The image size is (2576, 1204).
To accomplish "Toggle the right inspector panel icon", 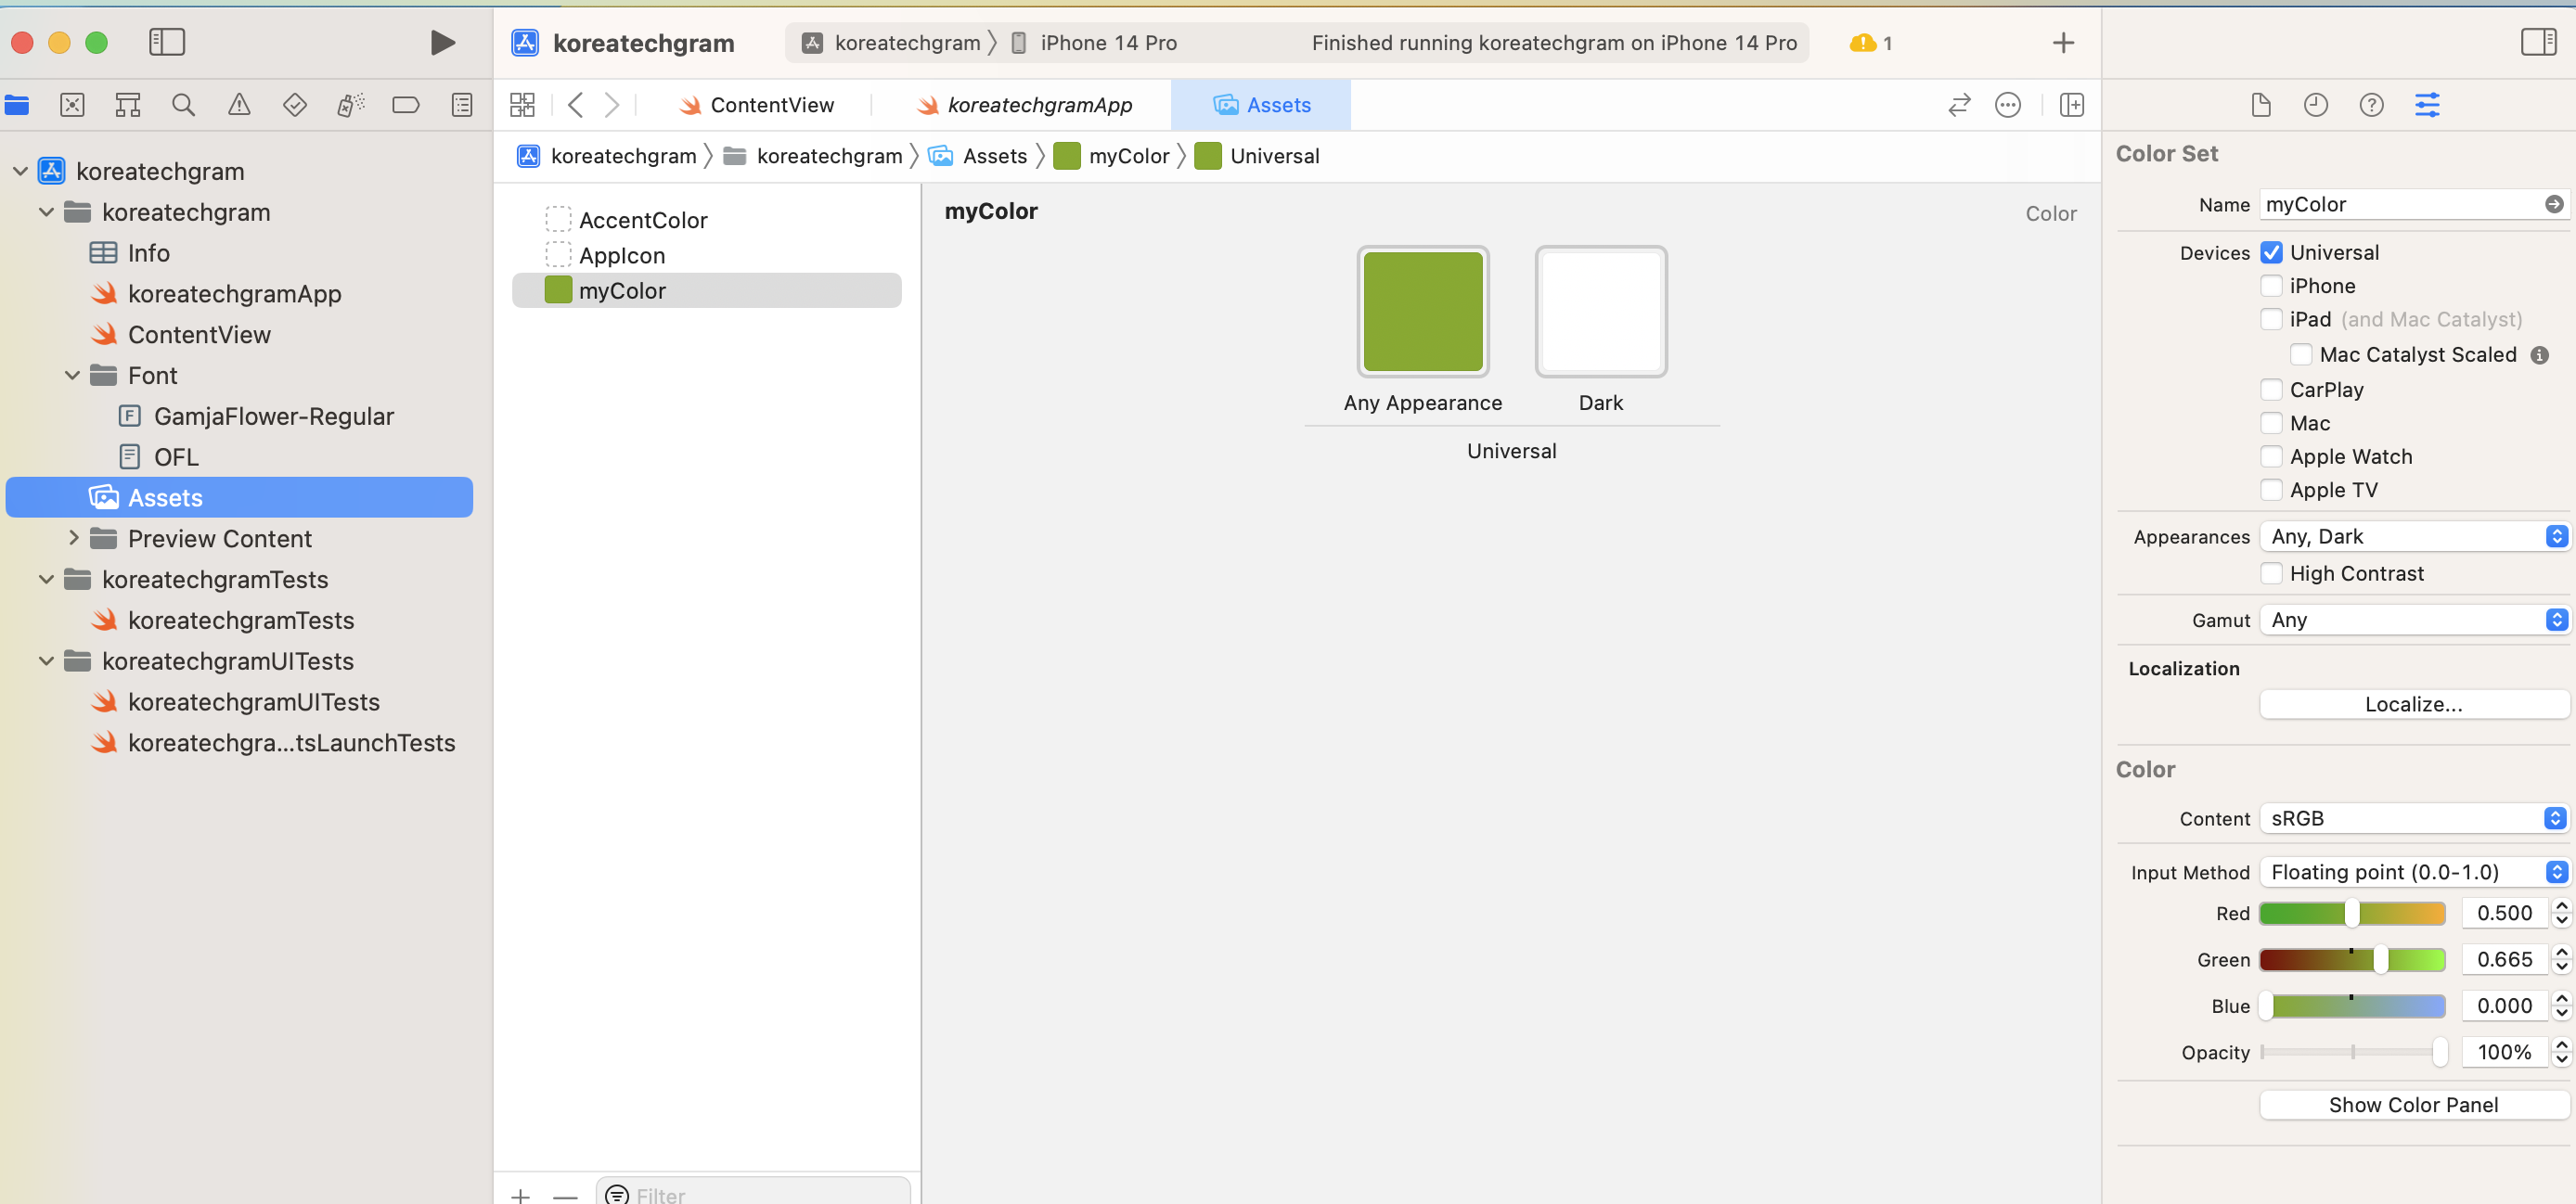I will click(2539, 42).
